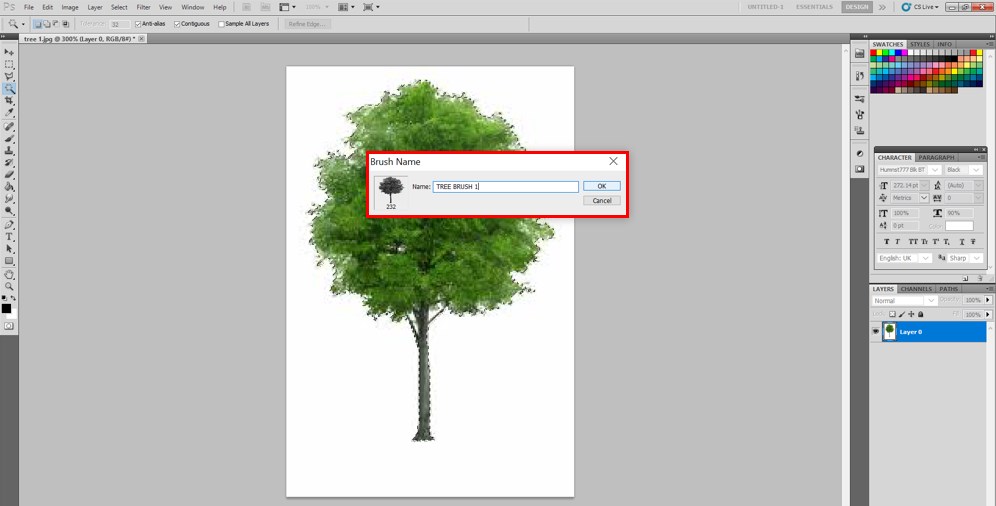Open the layer Opacity slider arrow
Viewport: 996px width, 506px height.
tap(988, 300)
